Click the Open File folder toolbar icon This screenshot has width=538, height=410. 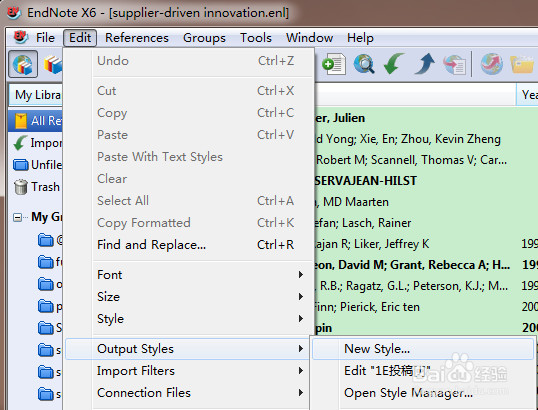coord(522,64)
